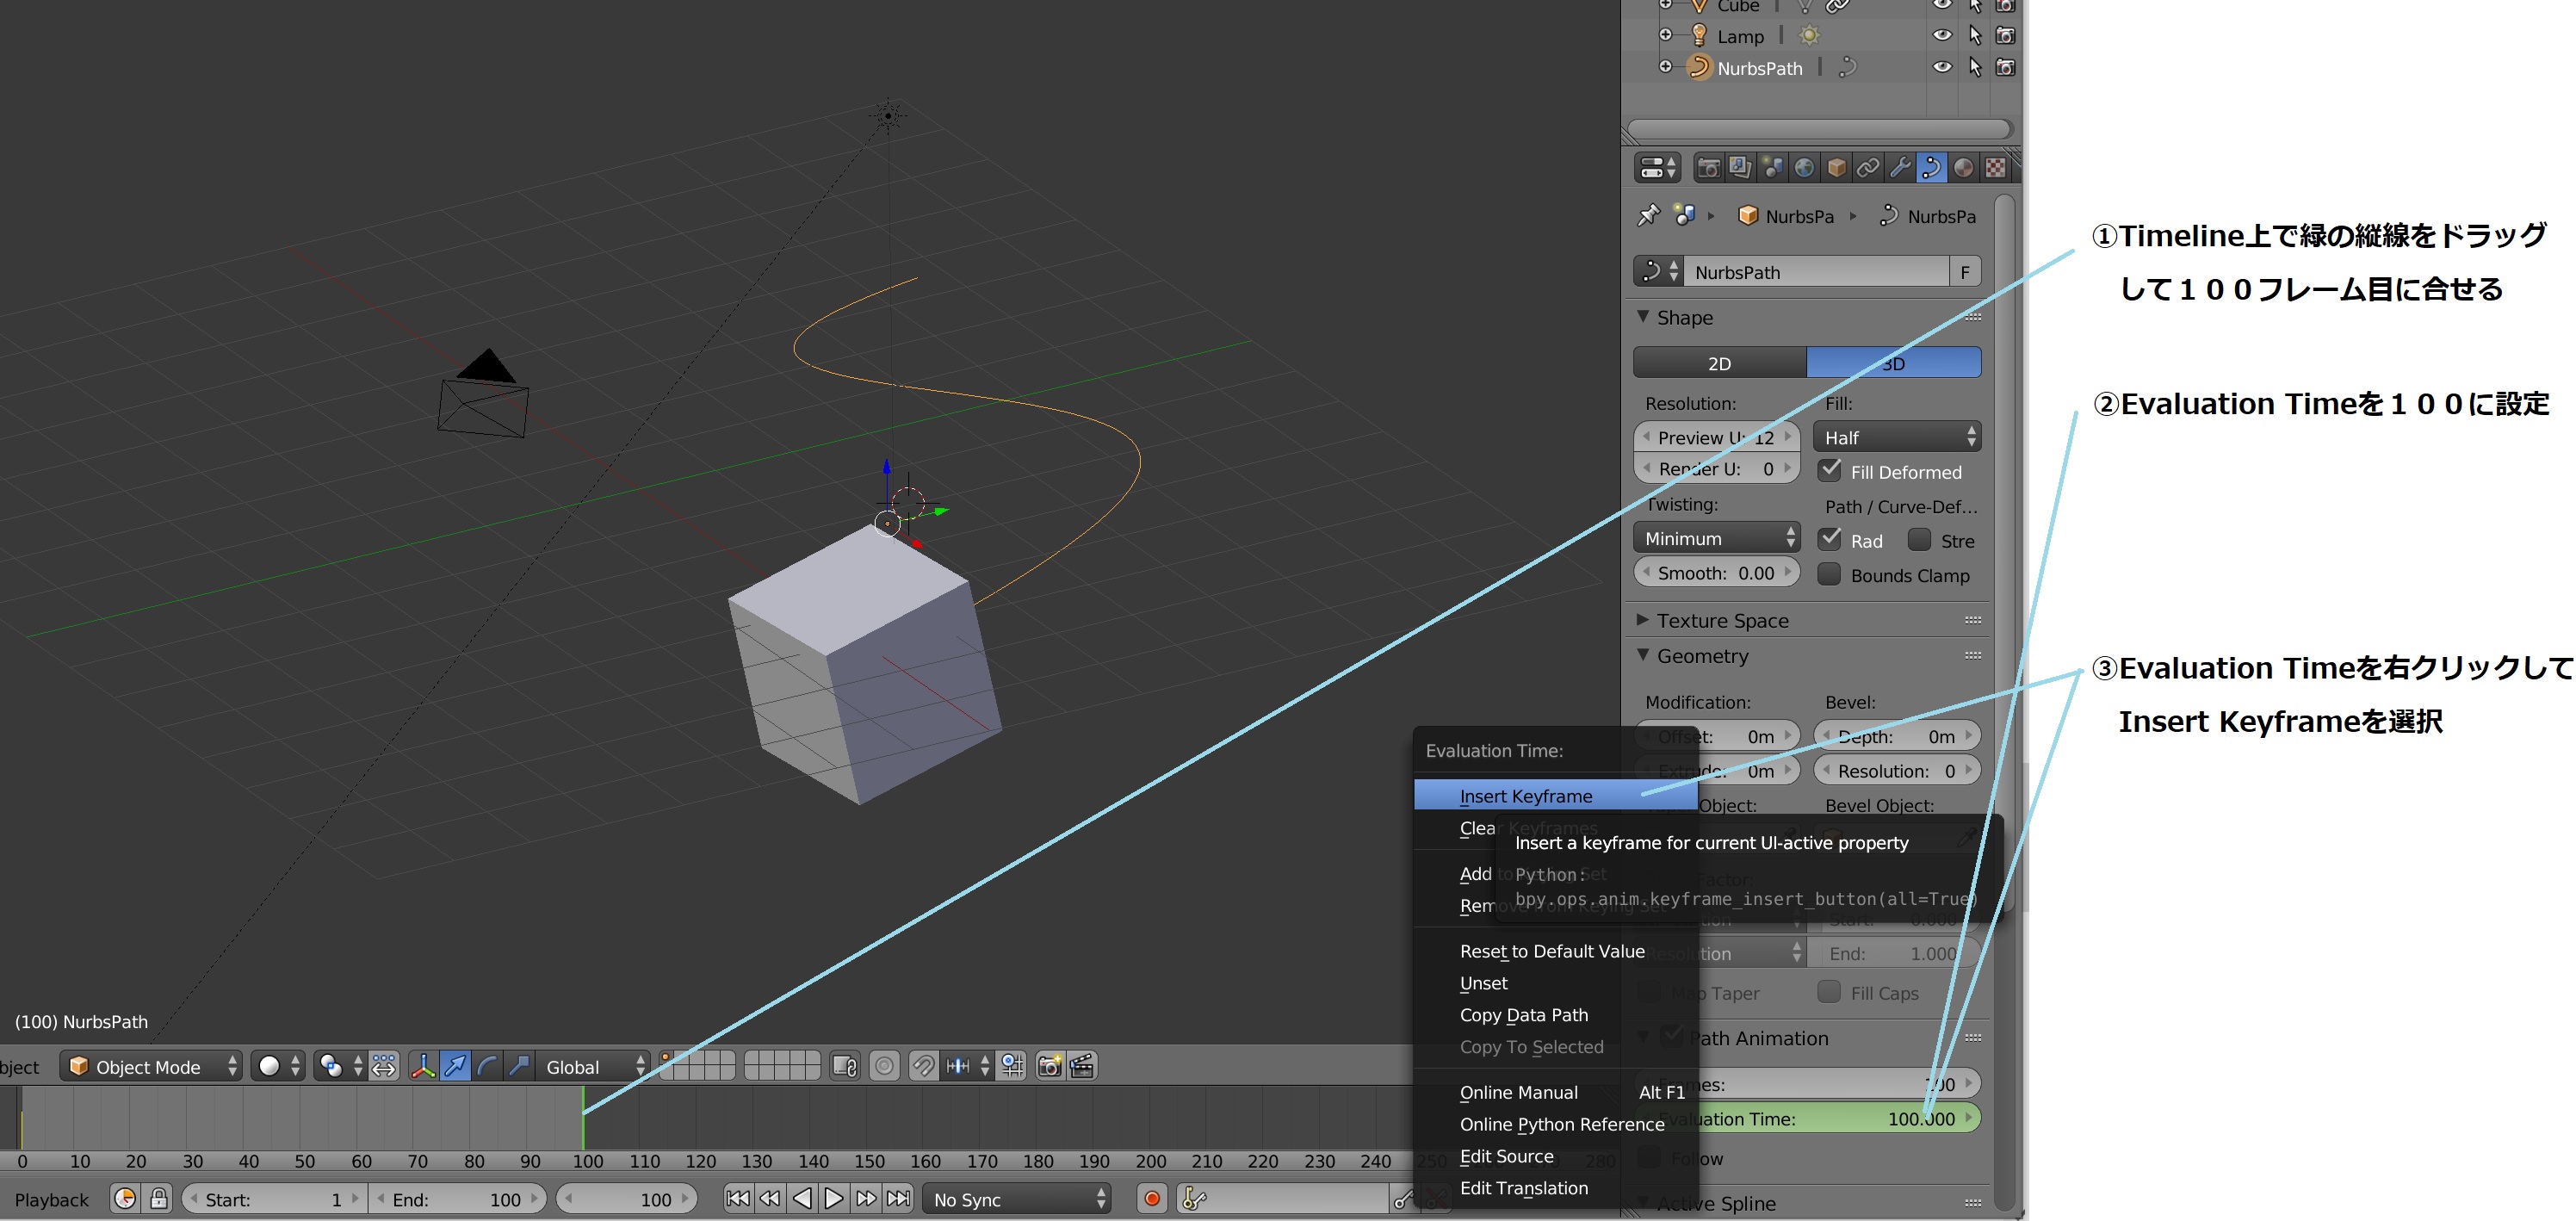This screenshot has height=1221, width=2576.
Task: Choose Online Python Reference
Action: tap(1556, 1124)
